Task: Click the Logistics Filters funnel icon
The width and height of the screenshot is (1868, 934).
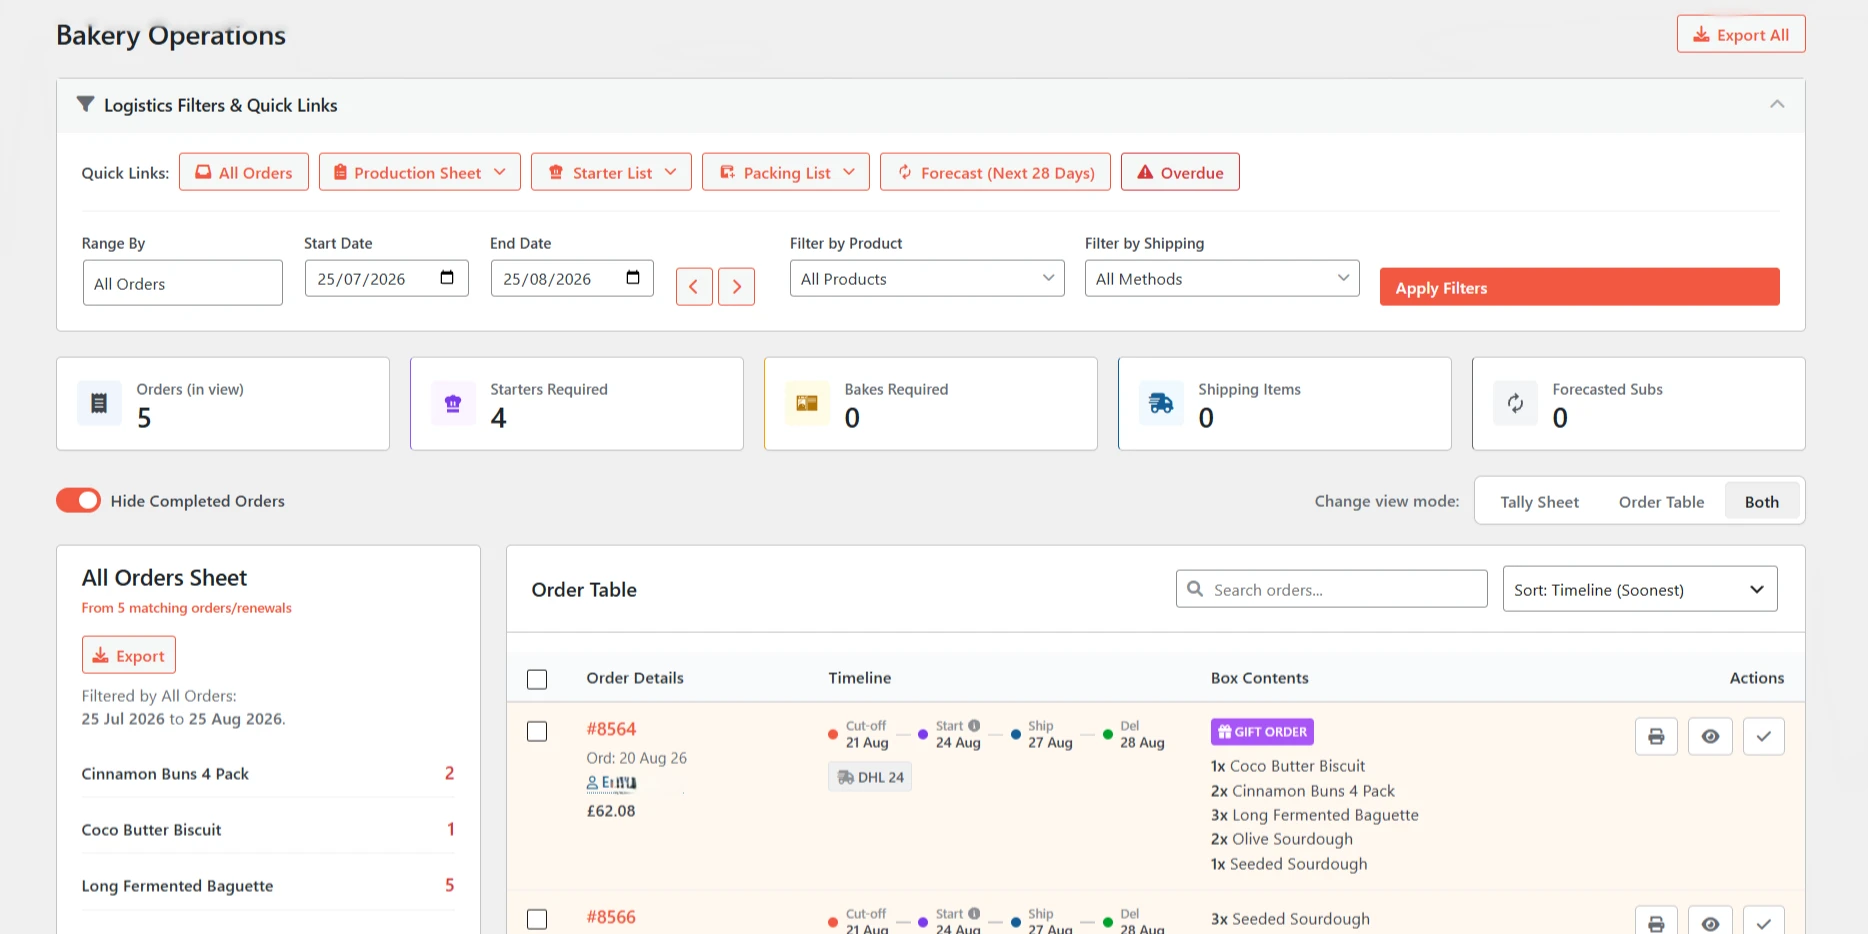Action: click(x=86, y=104)
